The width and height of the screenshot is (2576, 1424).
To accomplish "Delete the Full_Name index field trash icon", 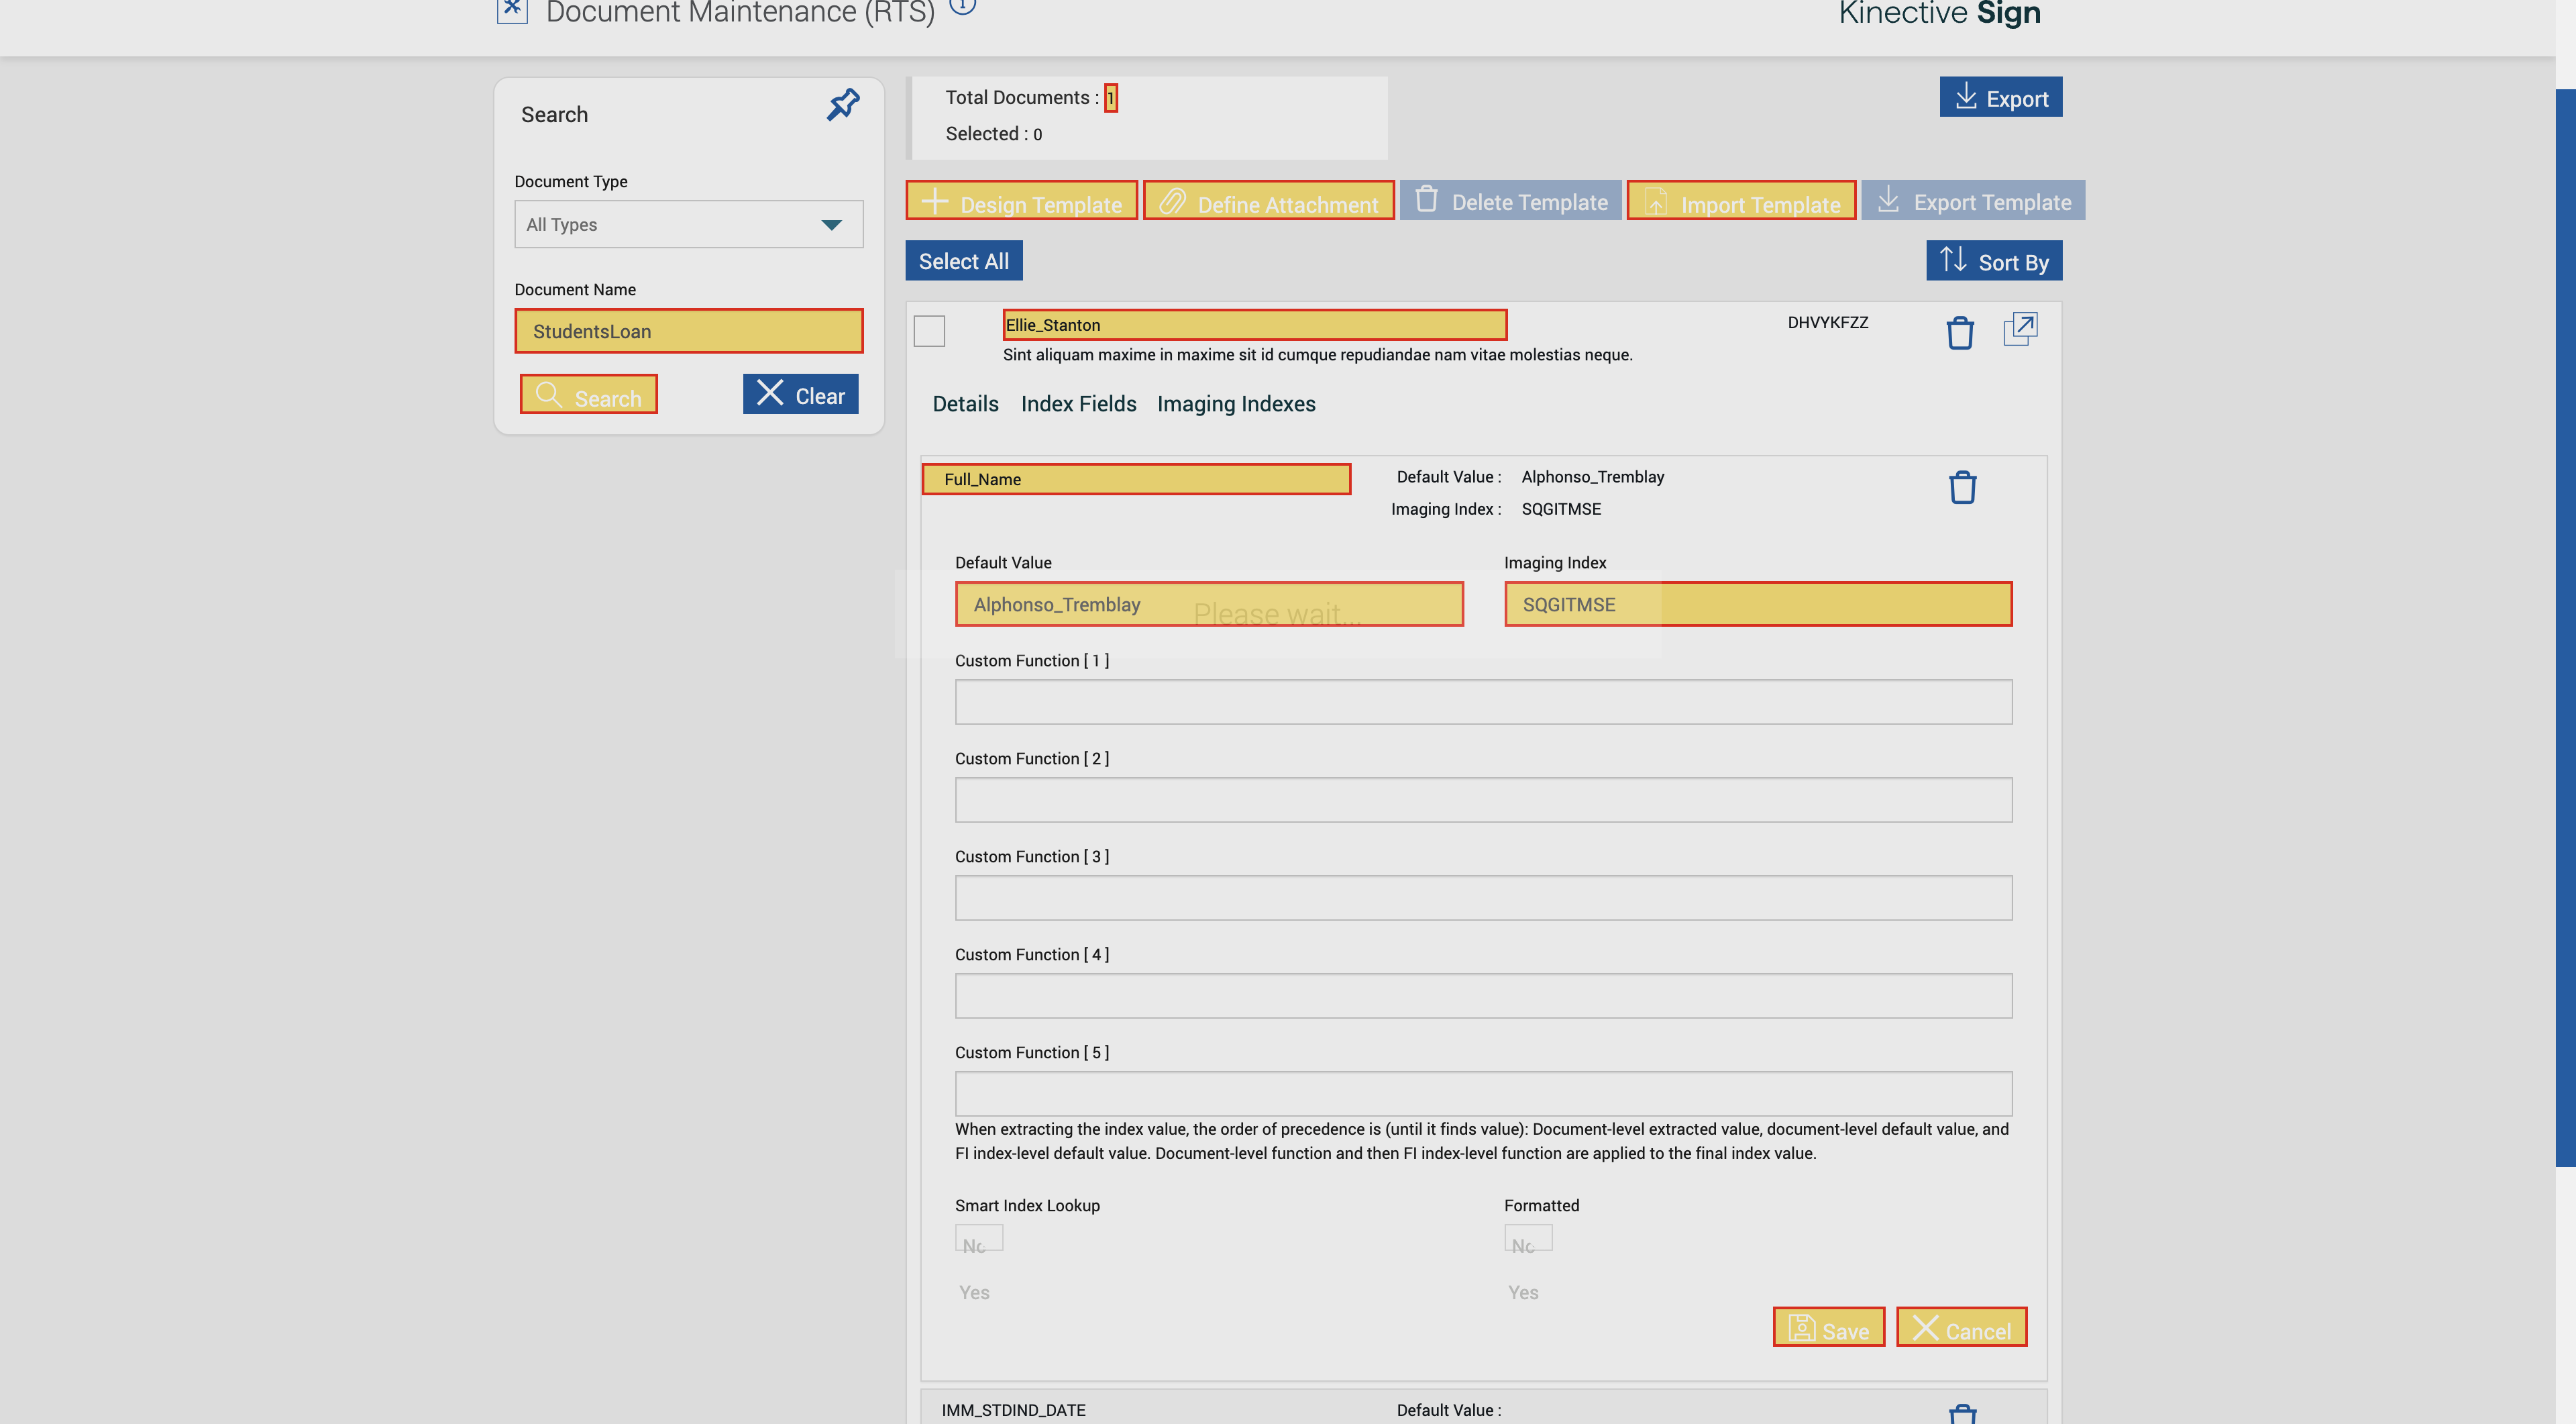I will coord(1962,487).
